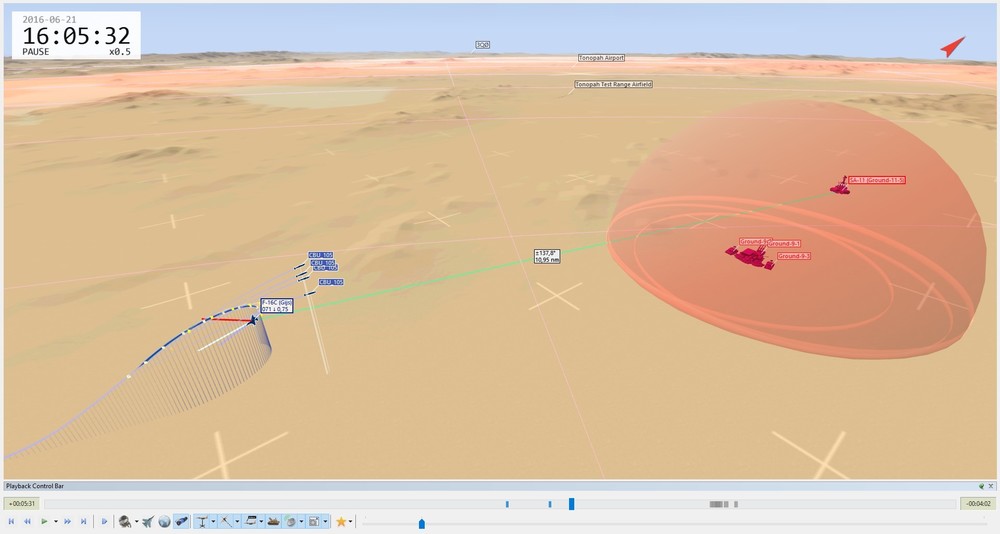
Task: Select the globe satellite view icon
Action: [x=164, y=522]
